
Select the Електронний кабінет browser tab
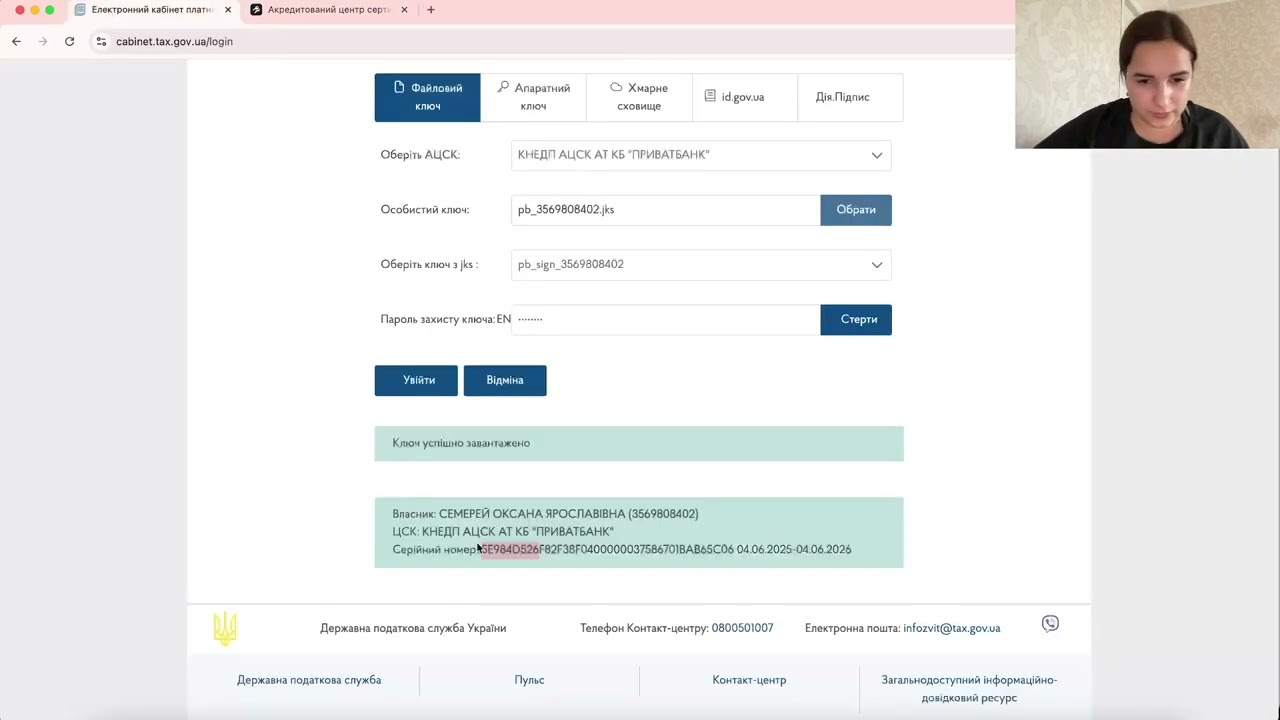click(x=152, y=10)
